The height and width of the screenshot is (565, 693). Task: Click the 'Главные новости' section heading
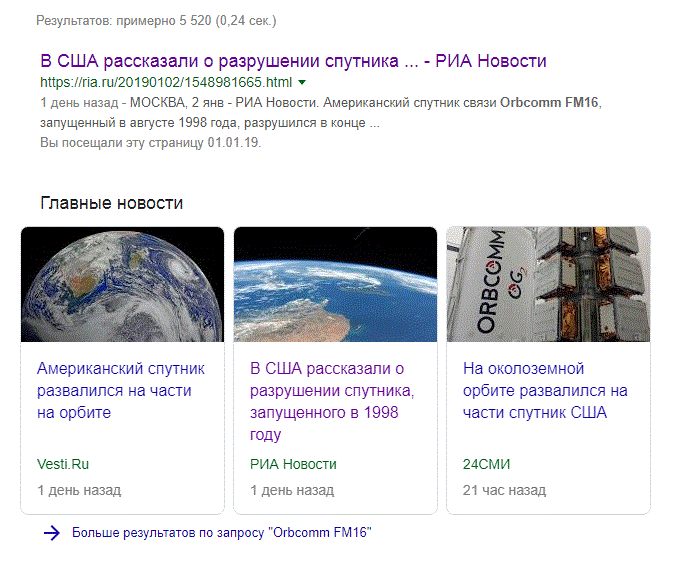coord(111,203)
